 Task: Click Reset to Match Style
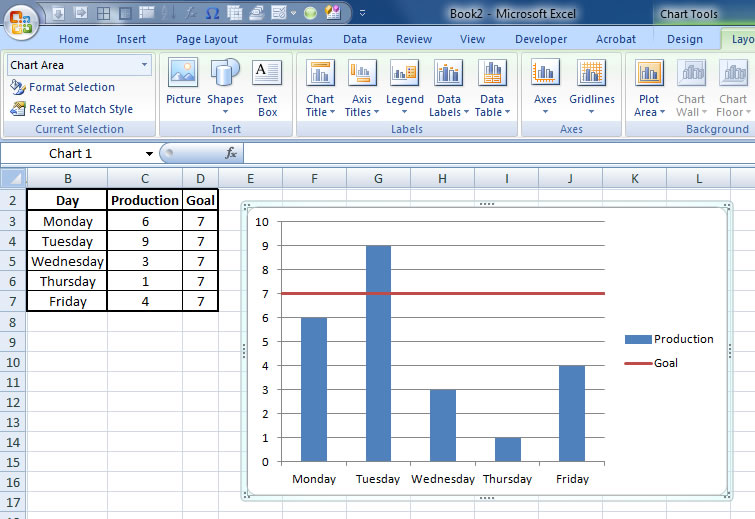[x=80, y=109]
